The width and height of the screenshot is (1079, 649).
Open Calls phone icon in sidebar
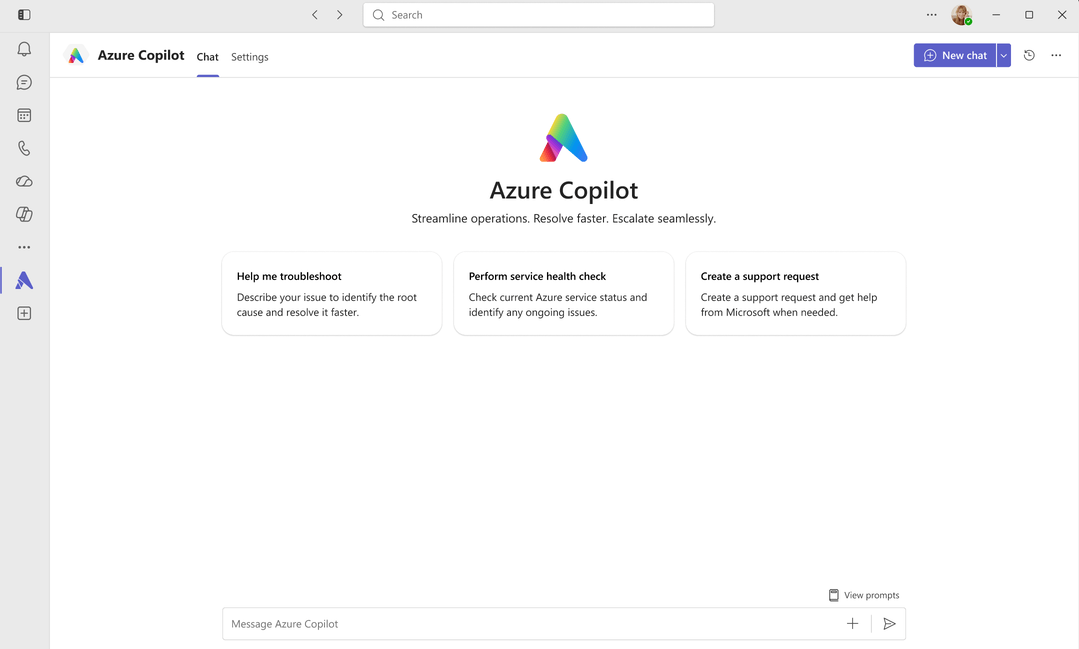pos(24,148)
